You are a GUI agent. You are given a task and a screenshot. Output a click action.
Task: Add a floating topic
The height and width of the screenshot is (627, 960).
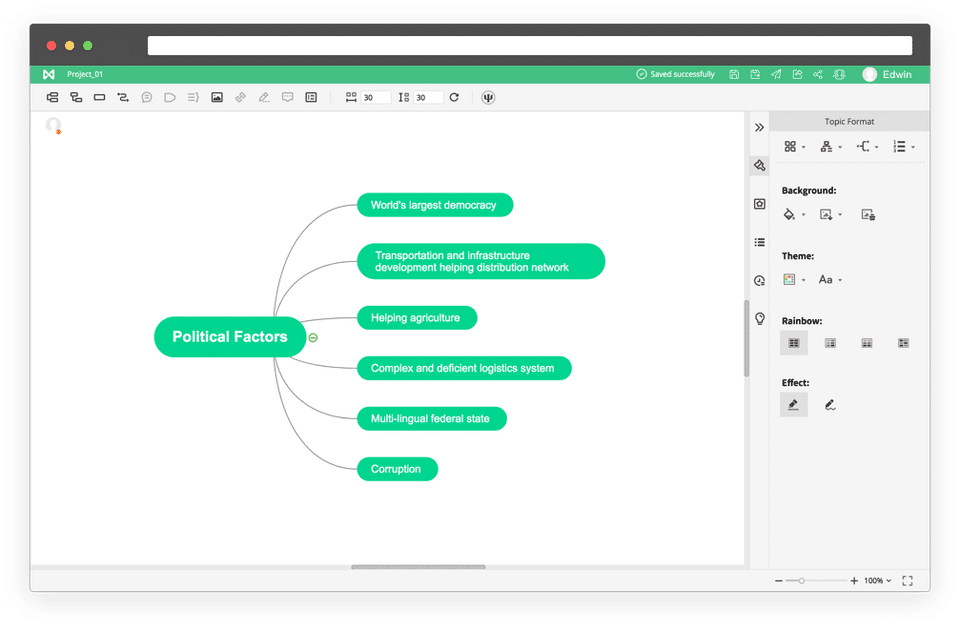pyautogui.click(x=99, y=97)
